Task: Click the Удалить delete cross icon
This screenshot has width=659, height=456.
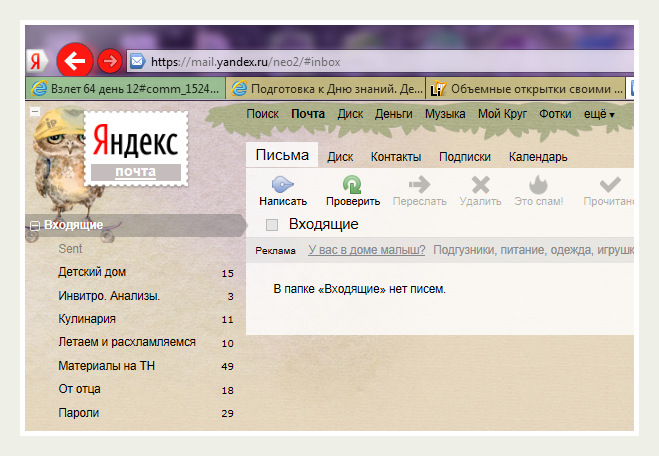Action: 480,185
